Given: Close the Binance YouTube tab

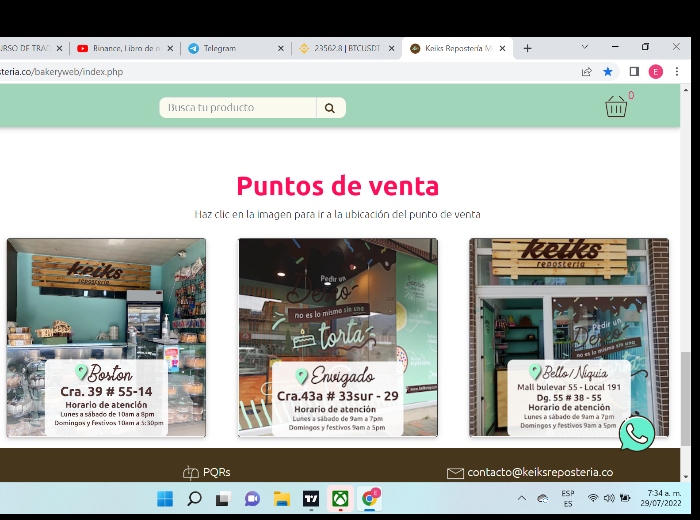Looking at the screenshot, I should coord(170,48).
